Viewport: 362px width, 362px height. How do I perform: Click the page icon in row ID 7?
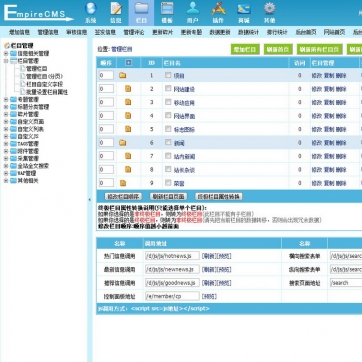pyautogui.click(x=128, y=156)
